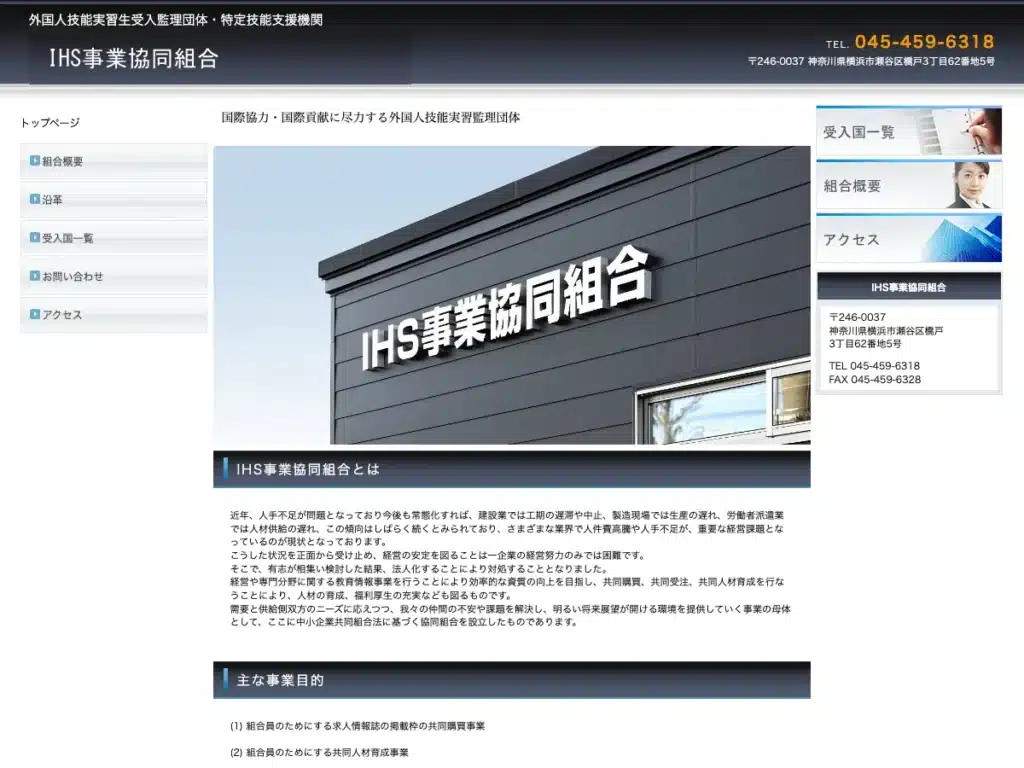Open the お問い合わせ sidebar menu item

click(x=114, y=276)
